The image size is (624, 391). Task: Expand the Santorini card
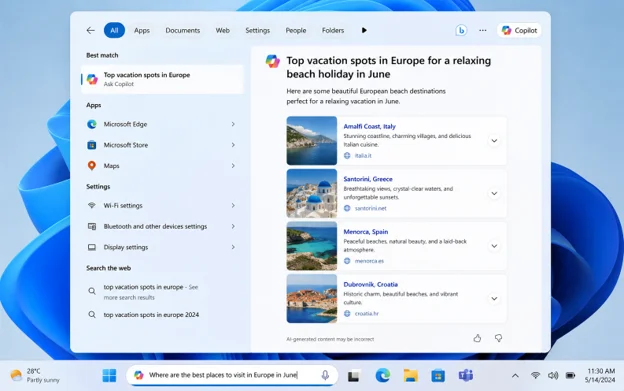(x=494, y=193)
